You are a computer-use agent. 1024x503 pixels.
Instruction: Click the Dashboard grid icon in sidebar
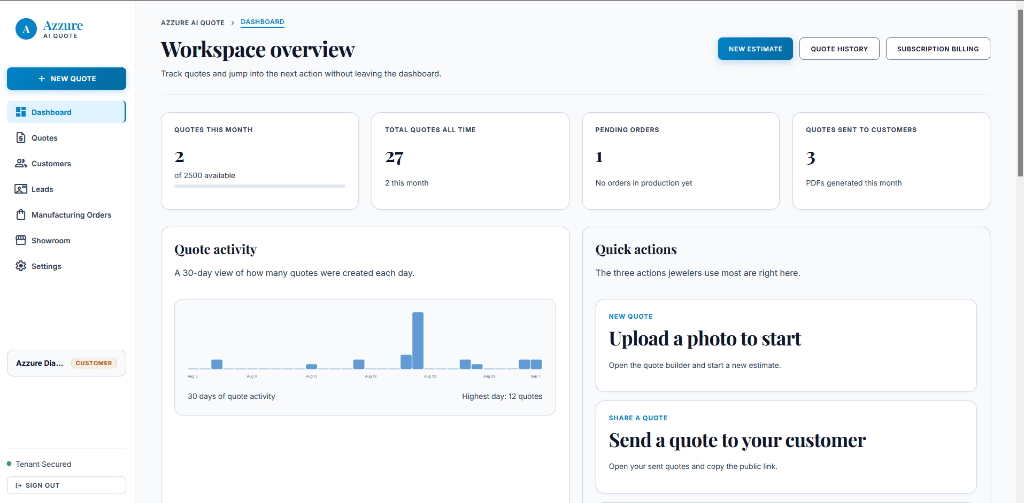click(20, 112)
